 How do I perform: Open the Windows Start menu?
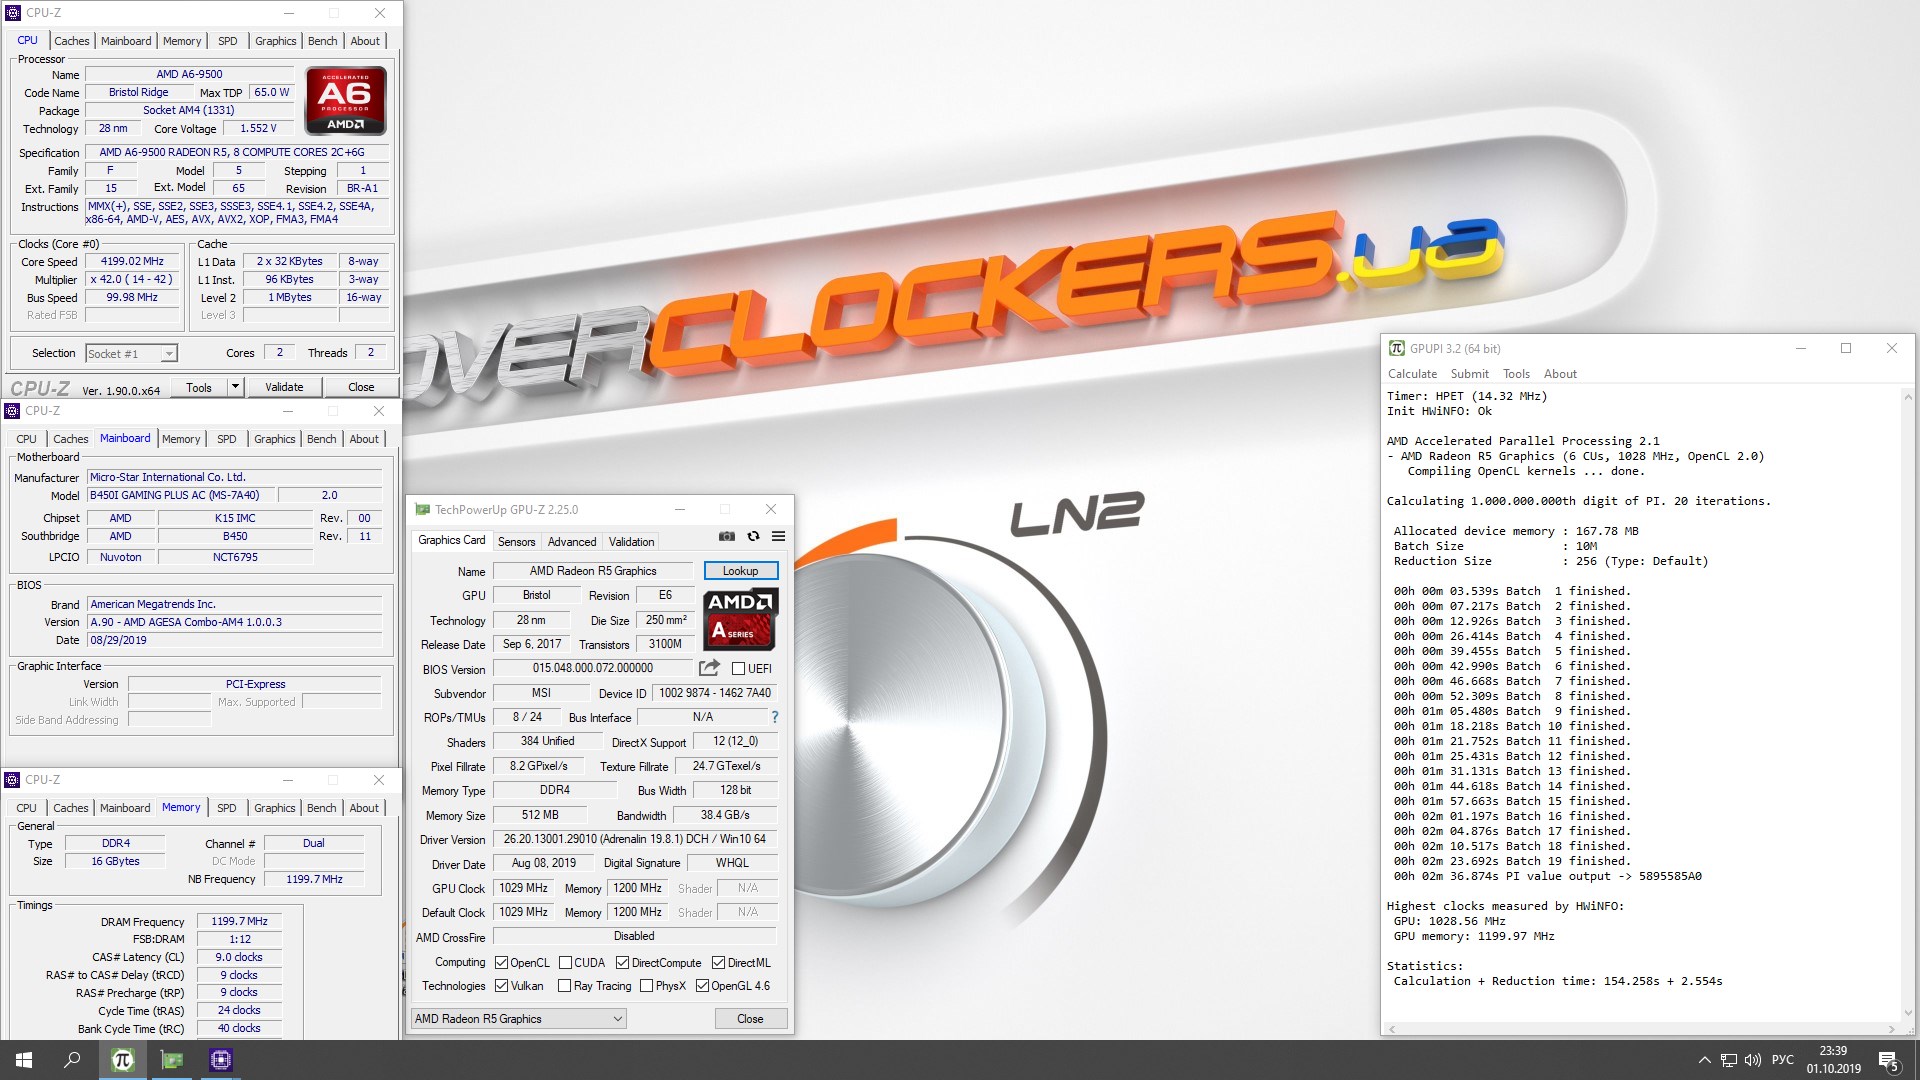pos(24,1060)
